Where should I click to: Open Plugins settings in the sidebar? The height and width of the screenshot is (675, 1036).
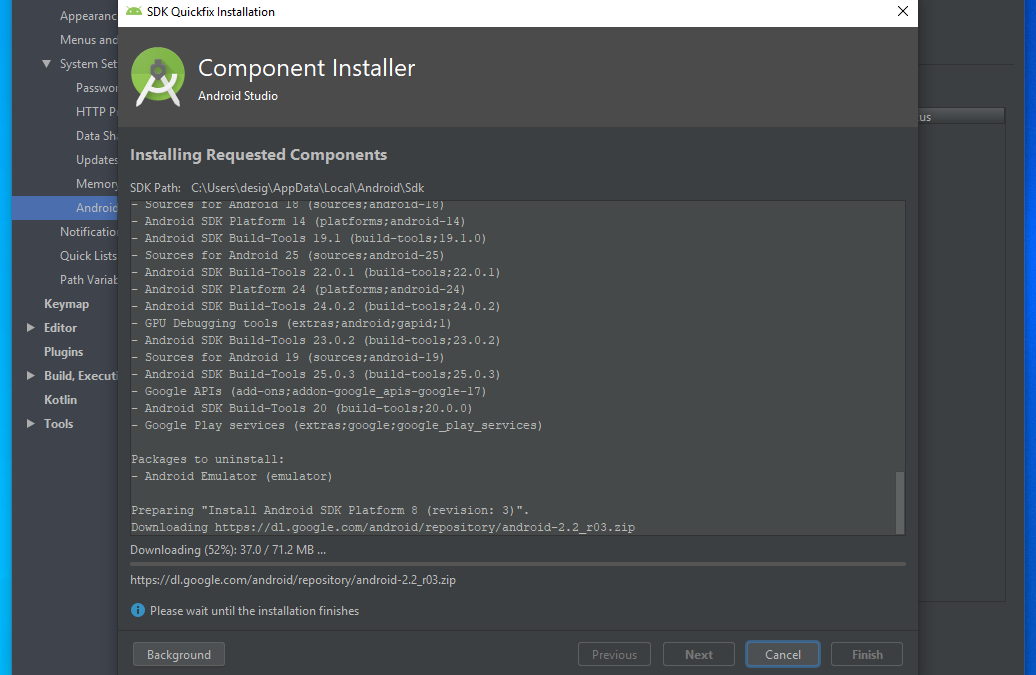[x=63, y=351]
